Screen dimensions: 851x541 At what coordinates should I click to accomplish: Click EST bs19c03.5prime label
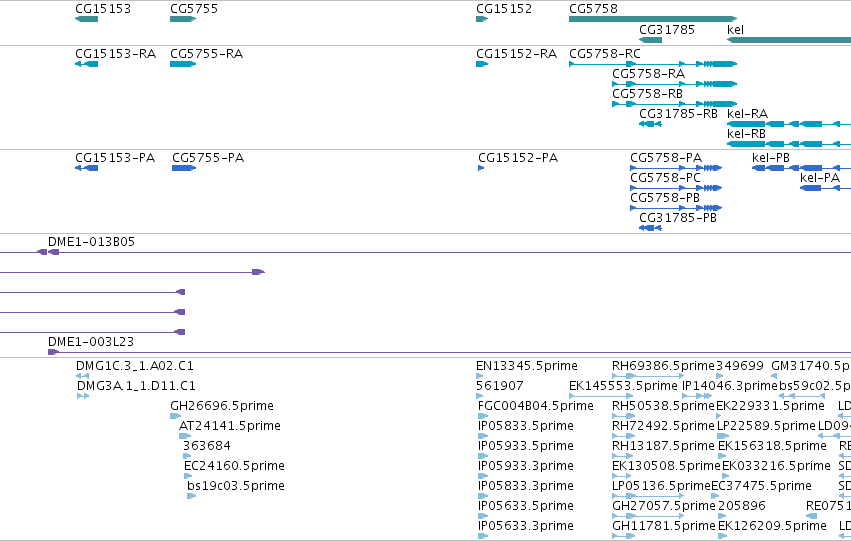coord(236,486)
